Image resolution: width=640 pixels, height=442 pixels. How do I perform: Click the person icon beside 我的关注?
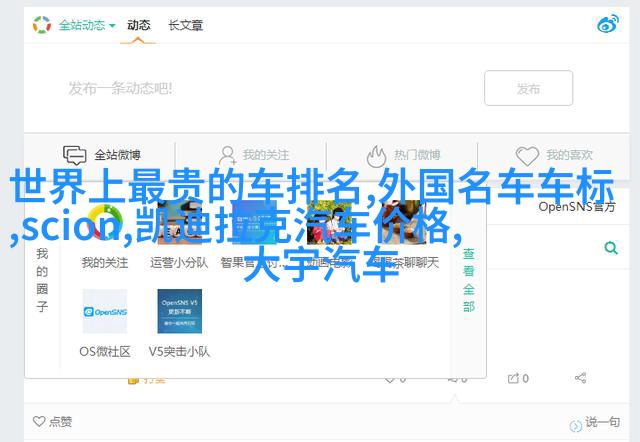(227, 155)
